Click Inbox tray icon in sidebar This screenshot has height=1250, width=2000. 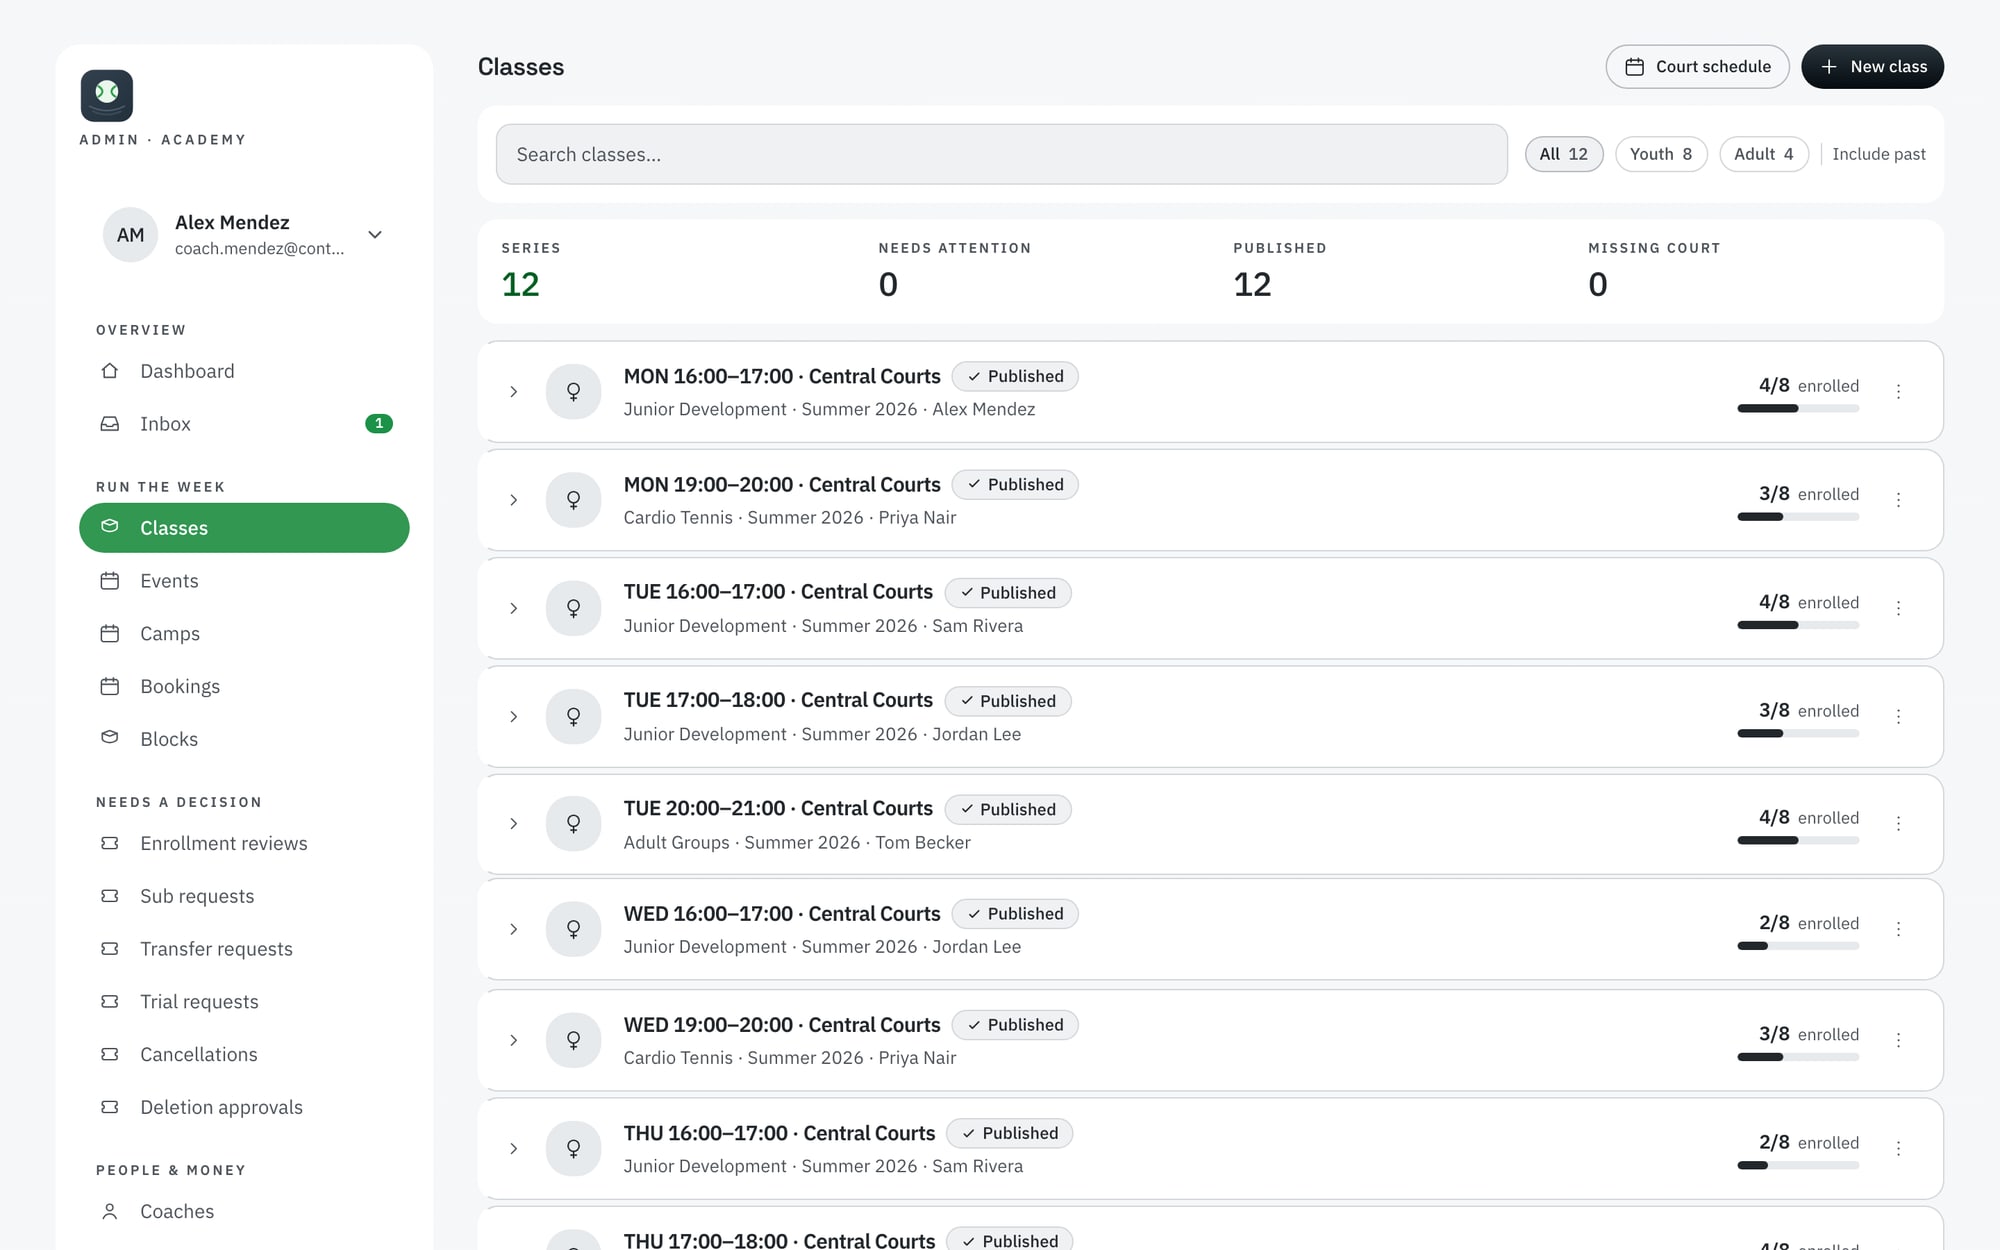click(110, 424)
